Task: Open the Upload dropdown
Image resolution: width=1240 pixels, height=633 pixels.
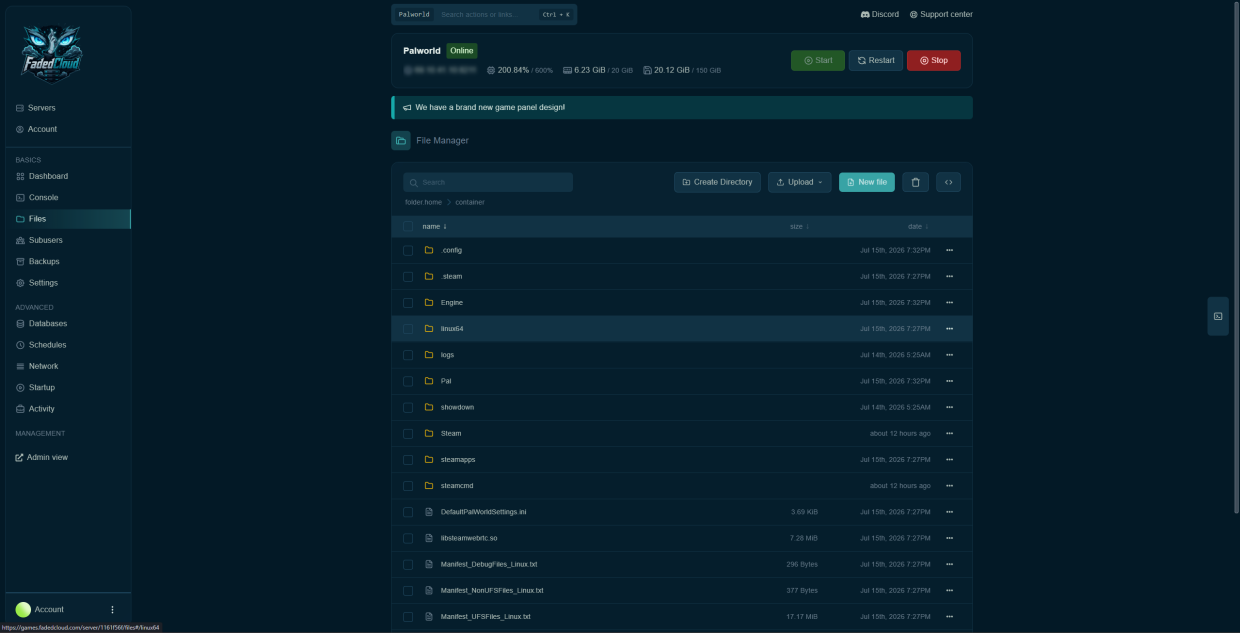Action: [799, 182]
